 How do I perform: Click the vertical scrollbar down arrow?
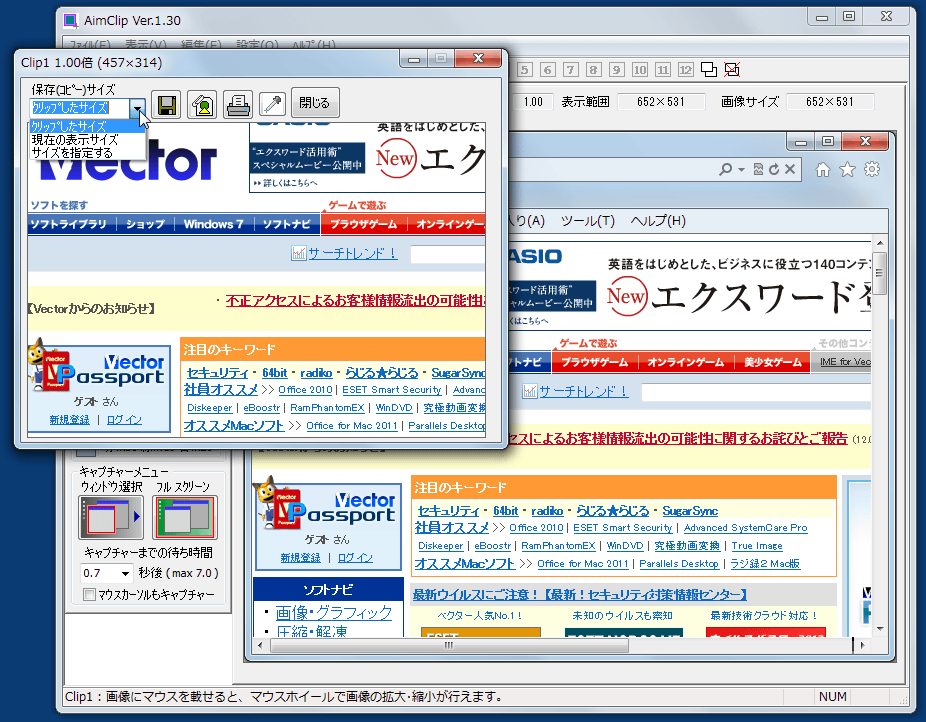[880, 629]
